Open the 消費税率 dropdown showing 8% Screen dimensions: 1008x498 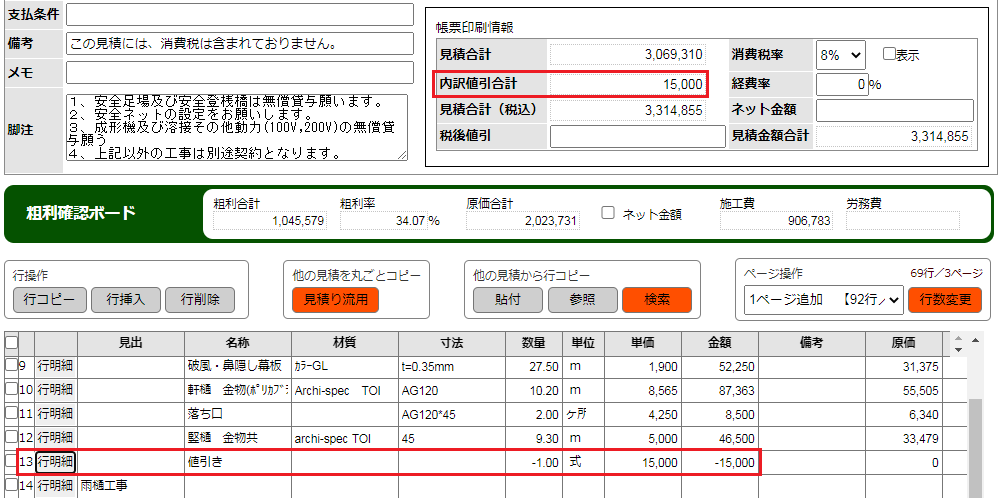tap(840, 54)
